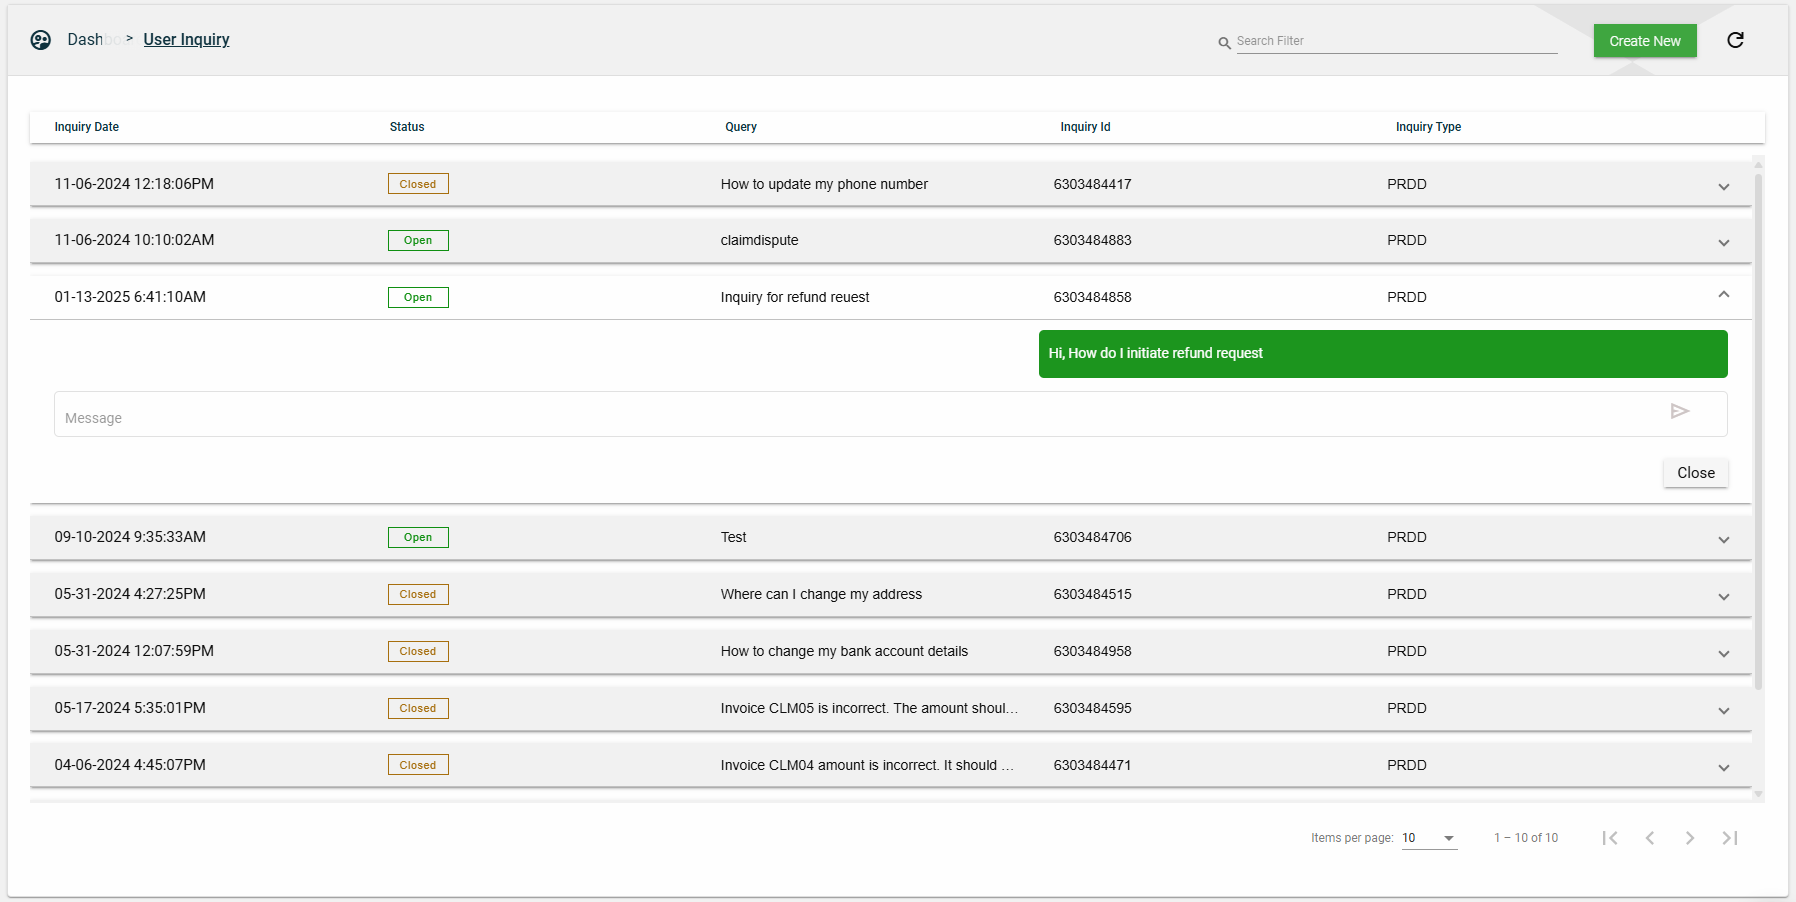Click the Dashboard breadcrumb item
Image resolution: width=1796 pixels, height=902 pixels.
click(x=87, y=40)
